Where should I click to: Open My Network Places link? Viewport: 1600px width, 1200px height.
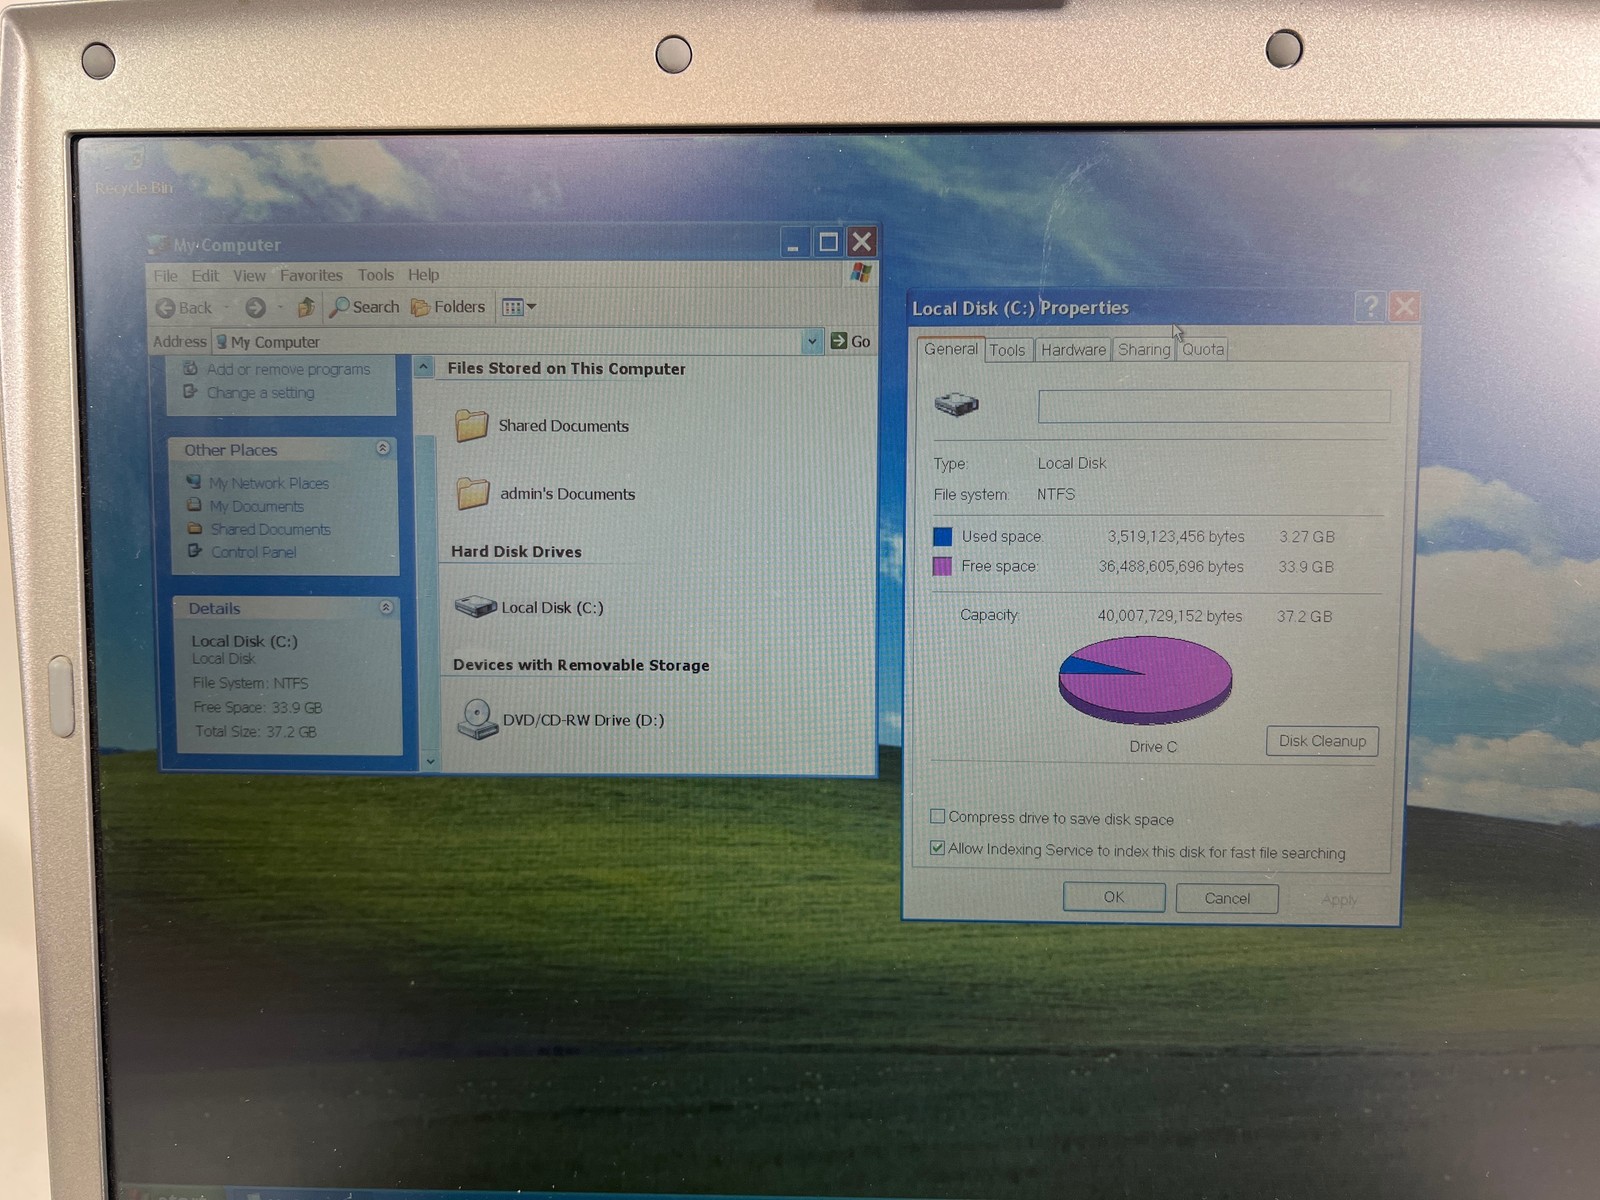coord(268,483)
